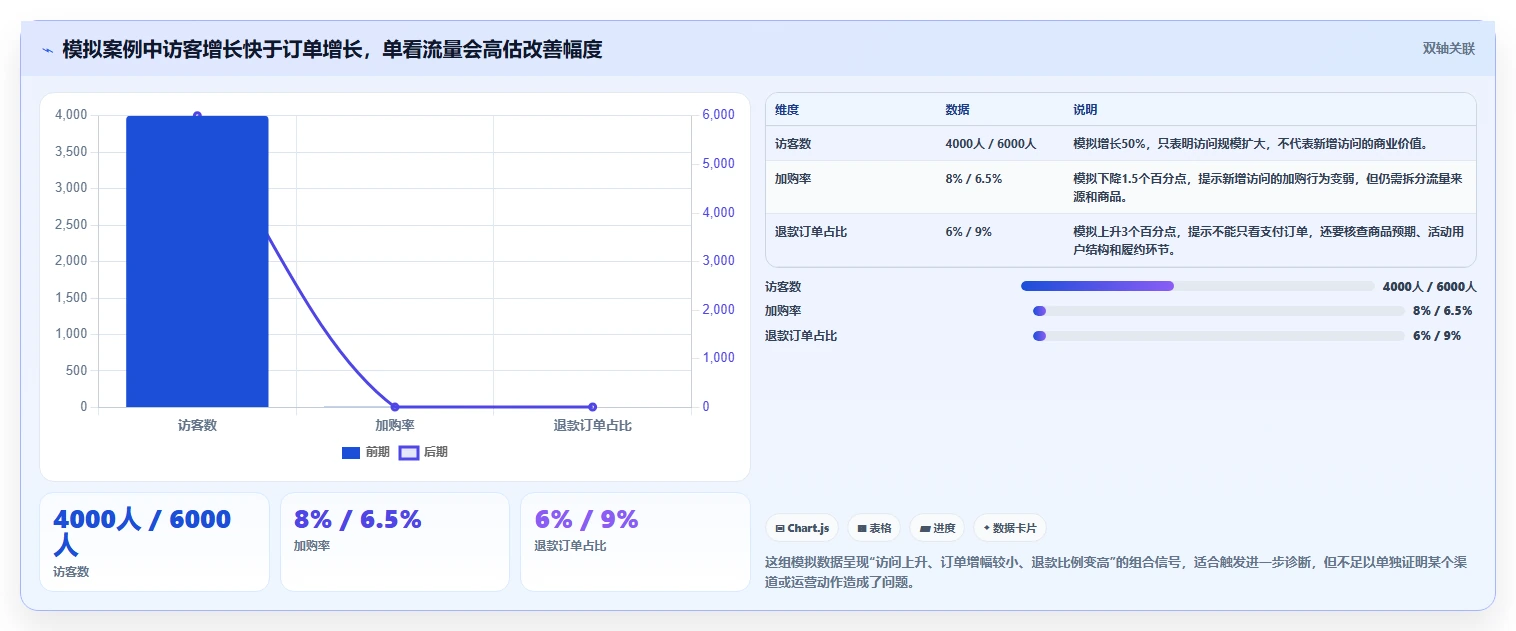Click the pulse icon beside the title
The height and width of the screenshot is (631, 1516).
47,50
